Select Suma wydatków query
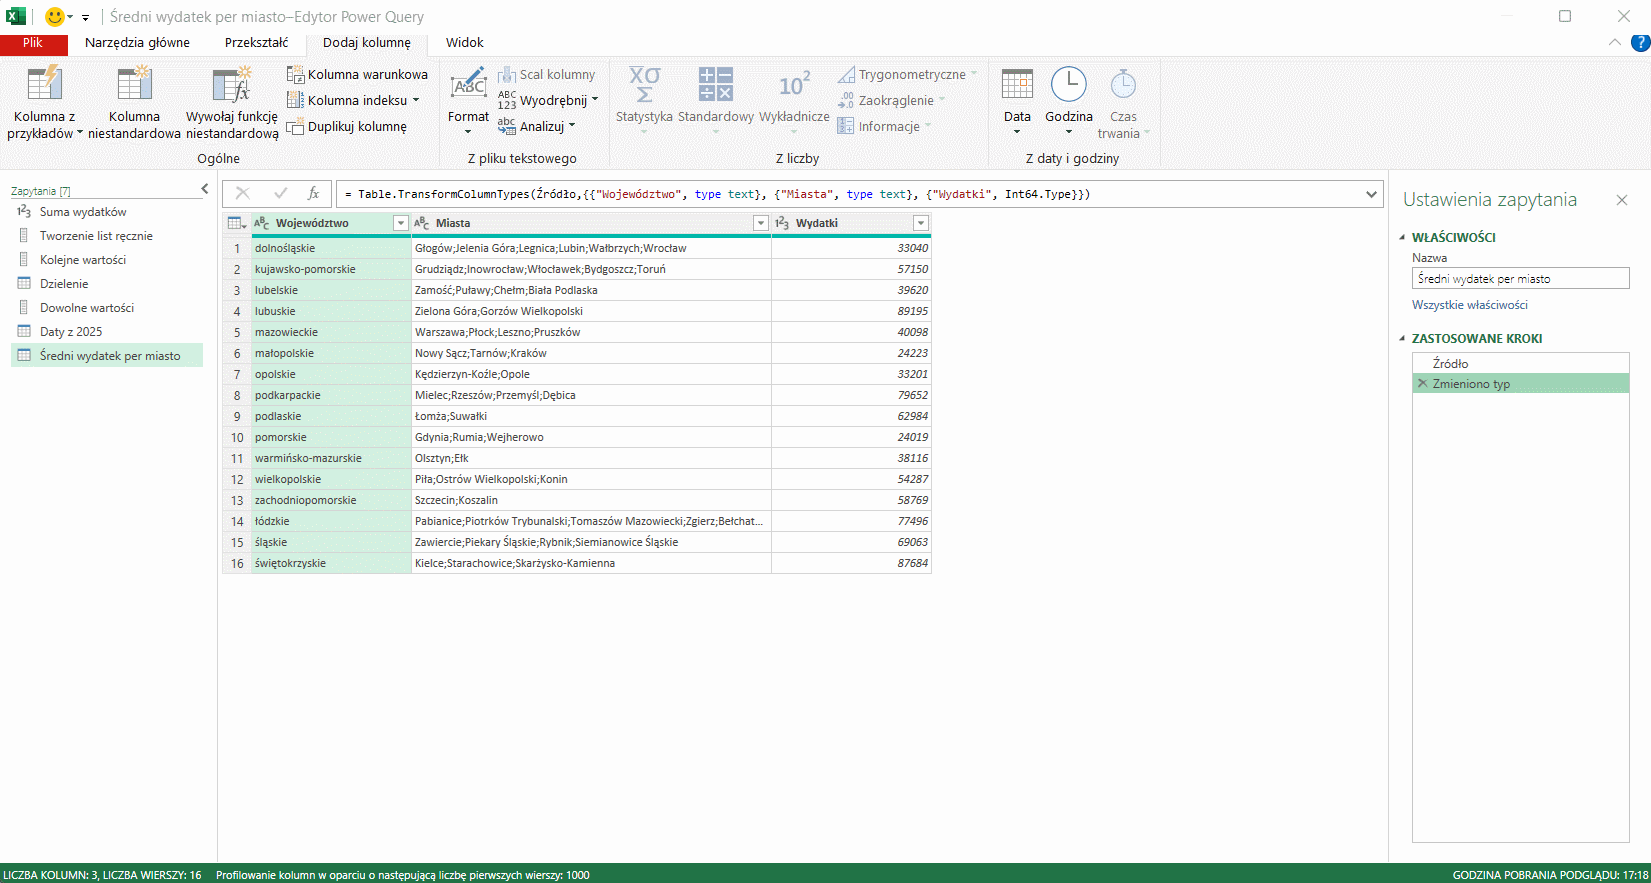 [107, 212]
